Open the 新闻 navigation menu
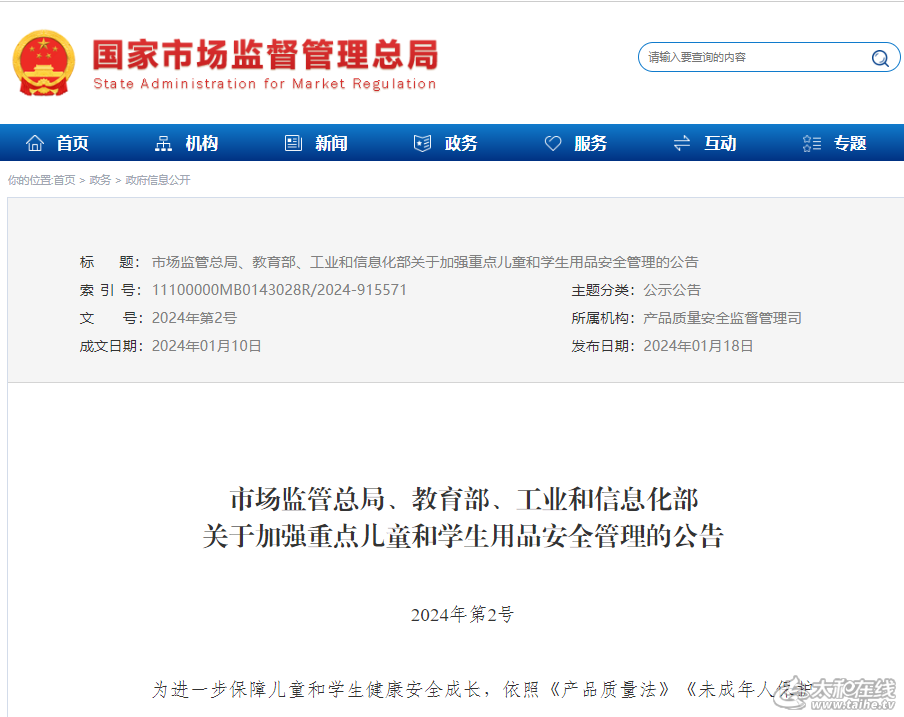This screenshot has height=717, width=904. [332, 143]
